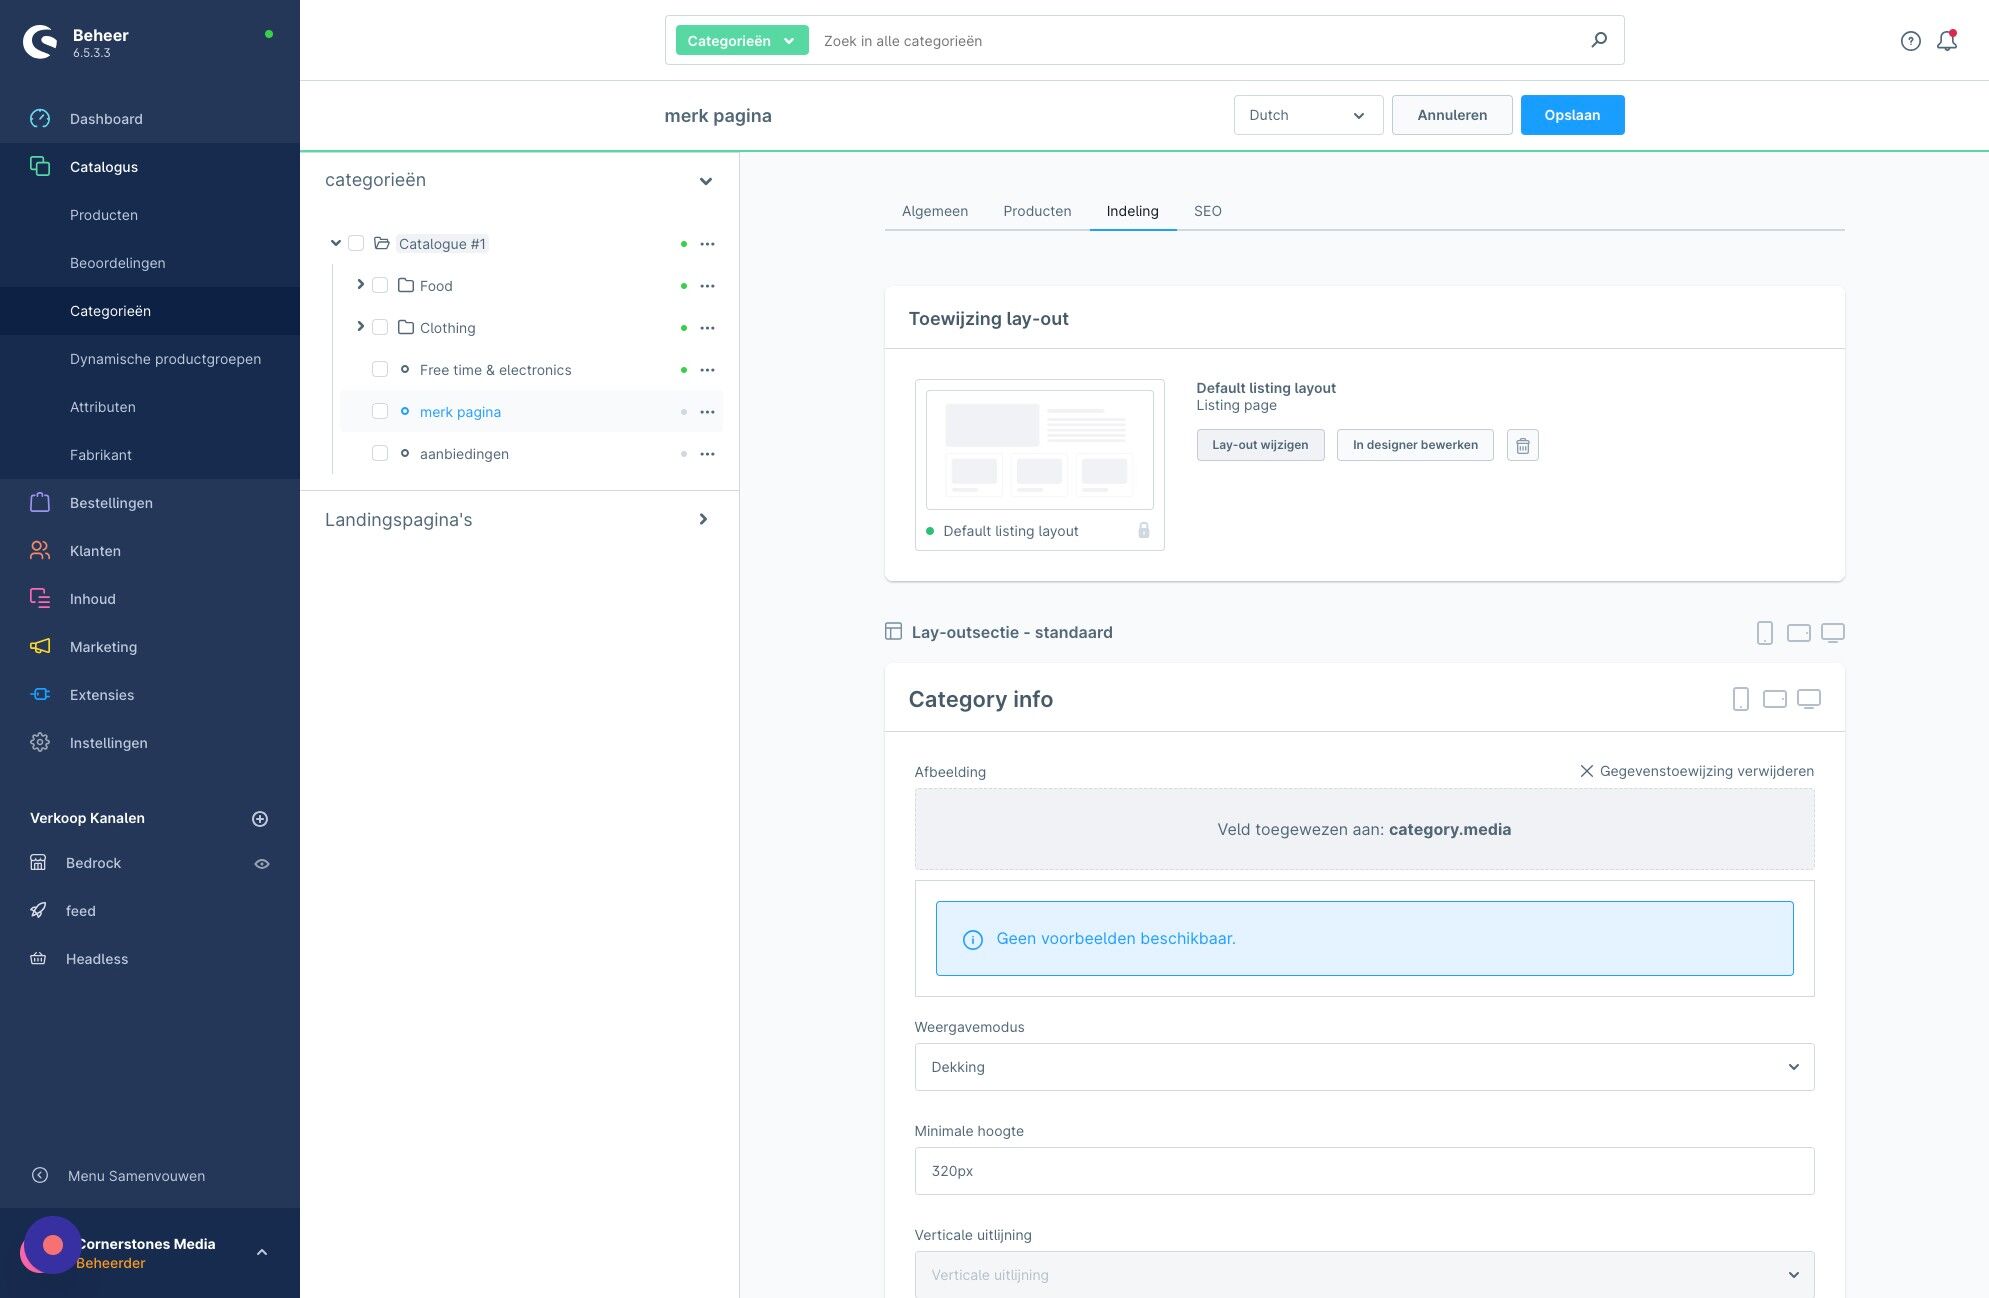Toggle tablet view for Category info
This screenshot has width=1989, height=1298.
[1774, 699]
